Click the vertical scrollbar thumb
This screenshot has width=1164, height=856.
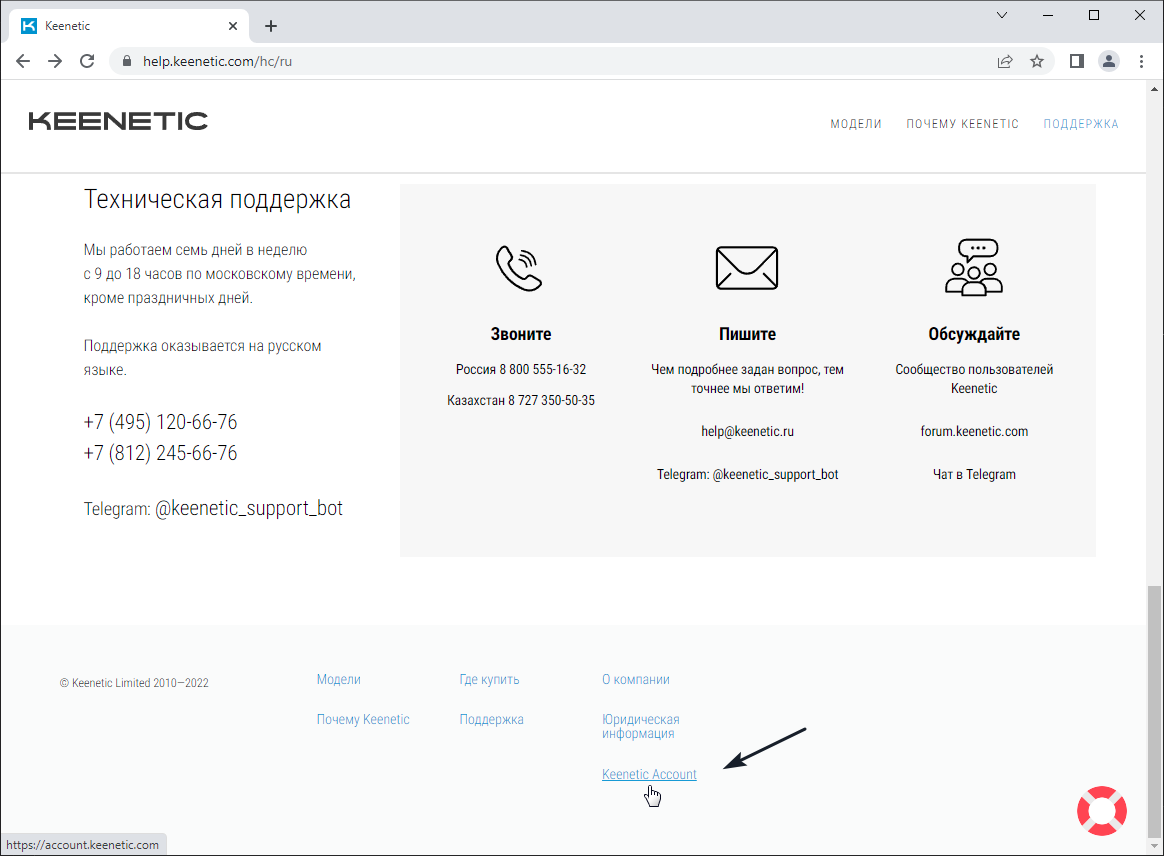coord(1154,711)
